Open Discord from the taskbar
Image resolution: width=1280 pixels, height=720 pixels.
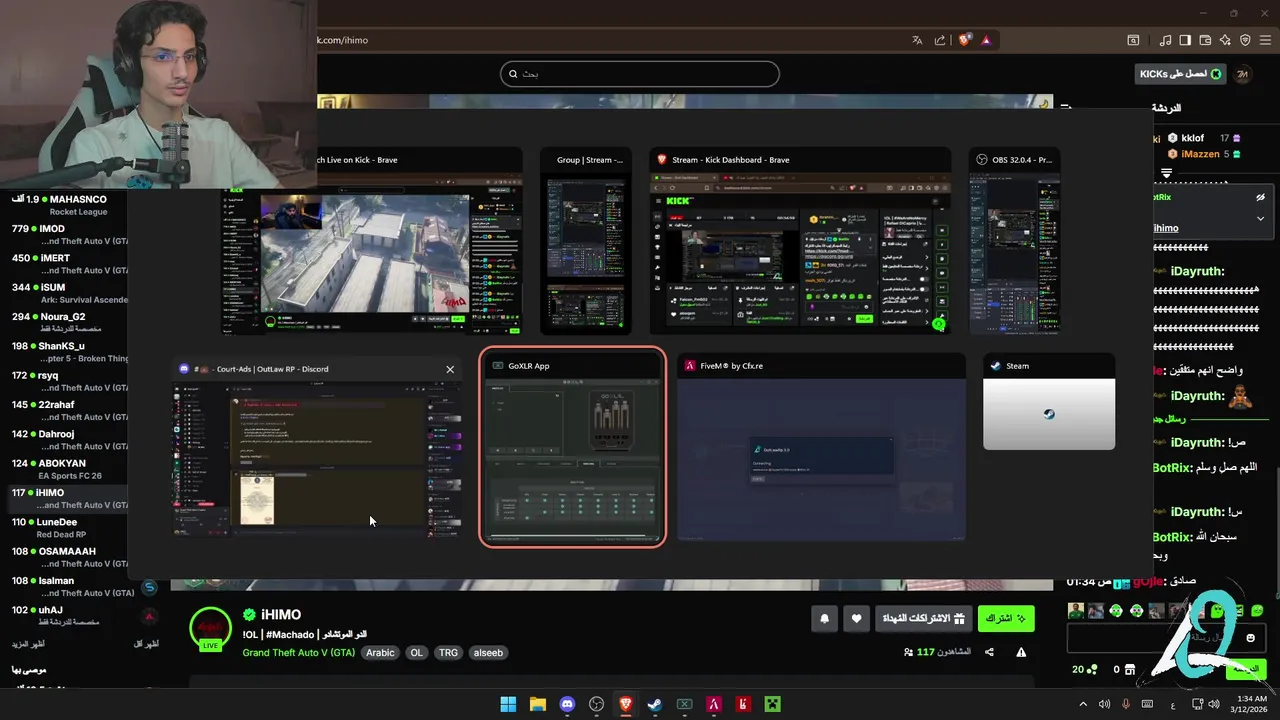coord(567,704)
